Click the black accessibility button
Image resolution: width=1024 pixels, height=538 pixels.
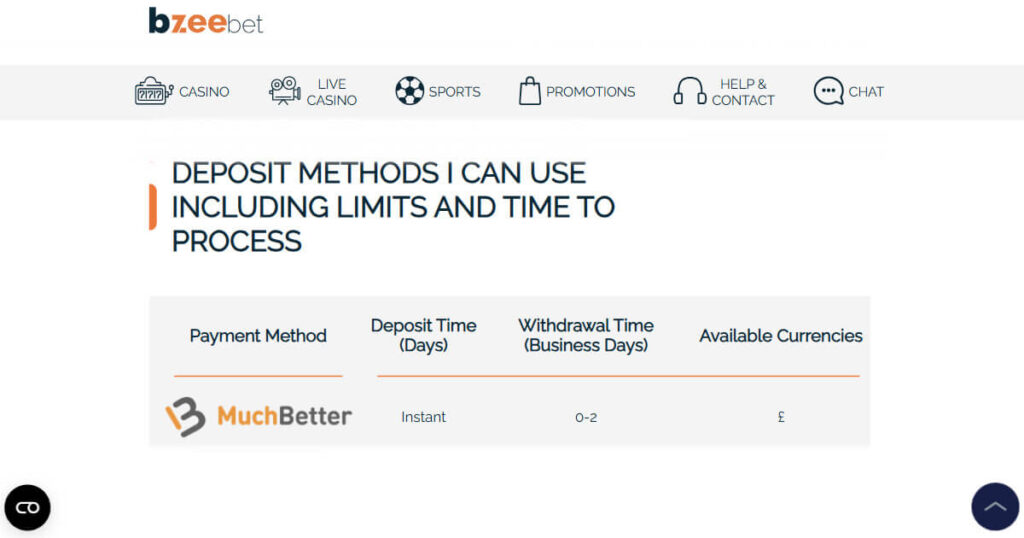(27, 507)
